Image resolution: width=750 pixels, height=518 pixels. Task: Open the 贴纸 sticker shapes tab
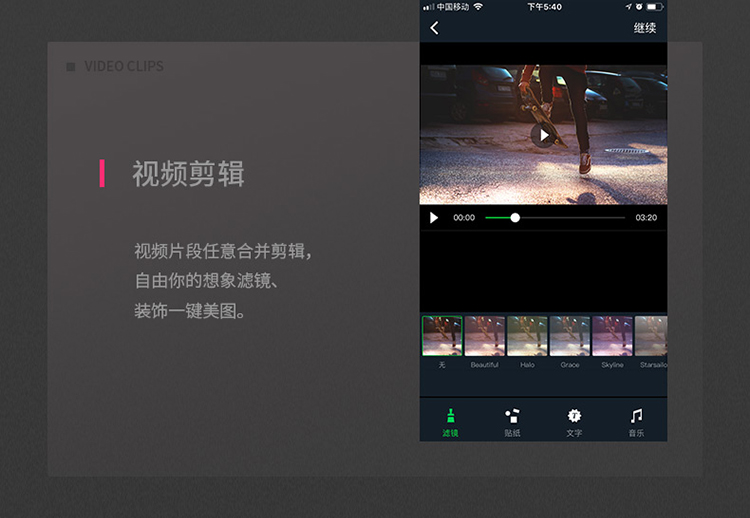[x=512, y=422]
